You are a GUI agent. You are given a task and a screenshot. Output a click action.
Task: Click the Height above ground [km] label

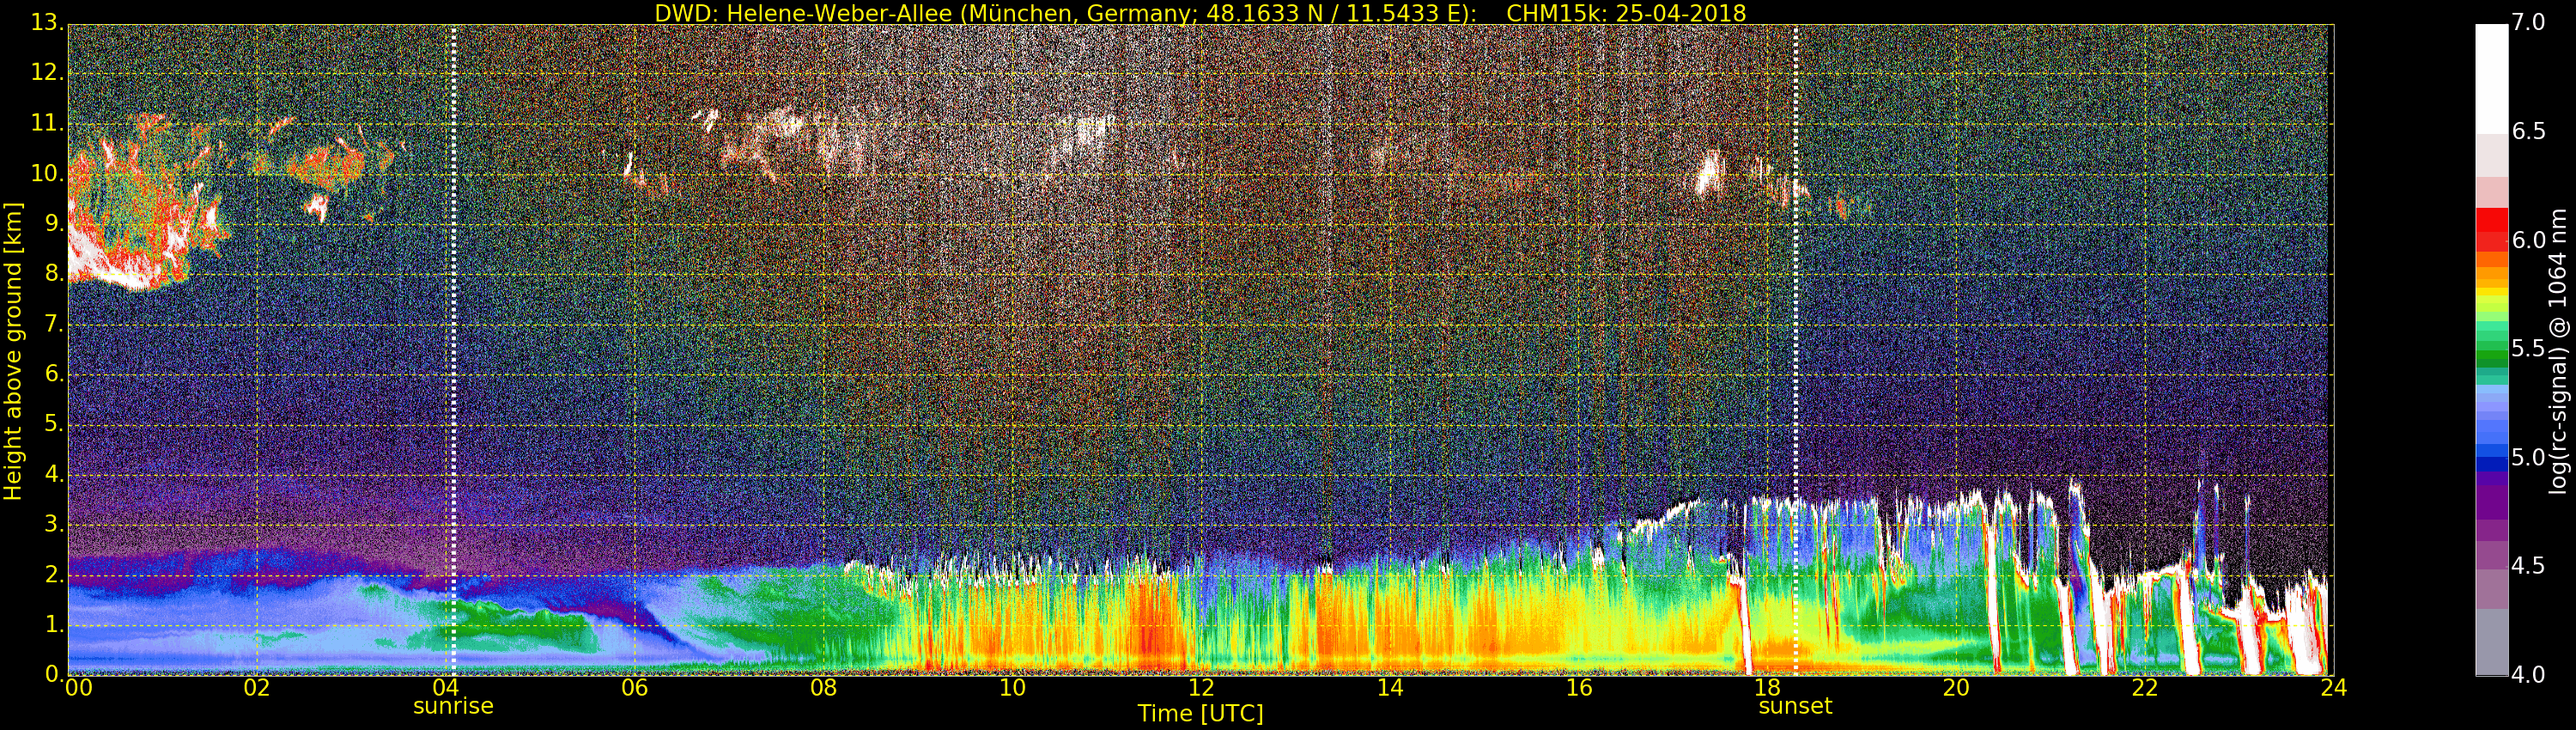[13, 350]
